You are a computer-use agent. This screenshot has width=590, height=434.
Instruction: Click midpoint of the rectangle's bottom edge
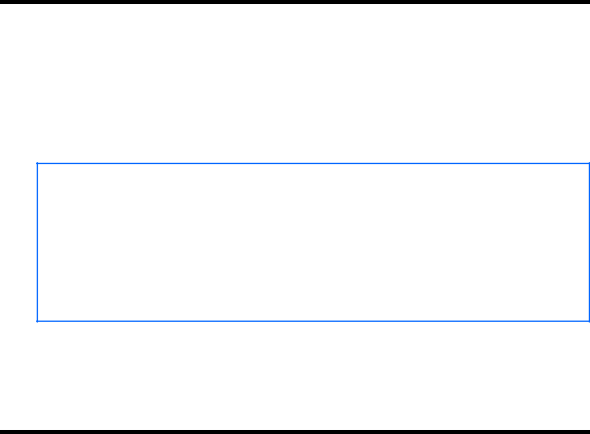pos(313,321)
